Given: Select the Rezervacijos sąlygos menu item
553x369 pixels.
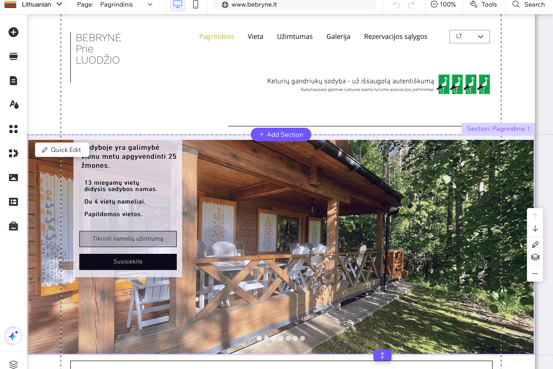Looking at the screenshot, I should 395,37.
